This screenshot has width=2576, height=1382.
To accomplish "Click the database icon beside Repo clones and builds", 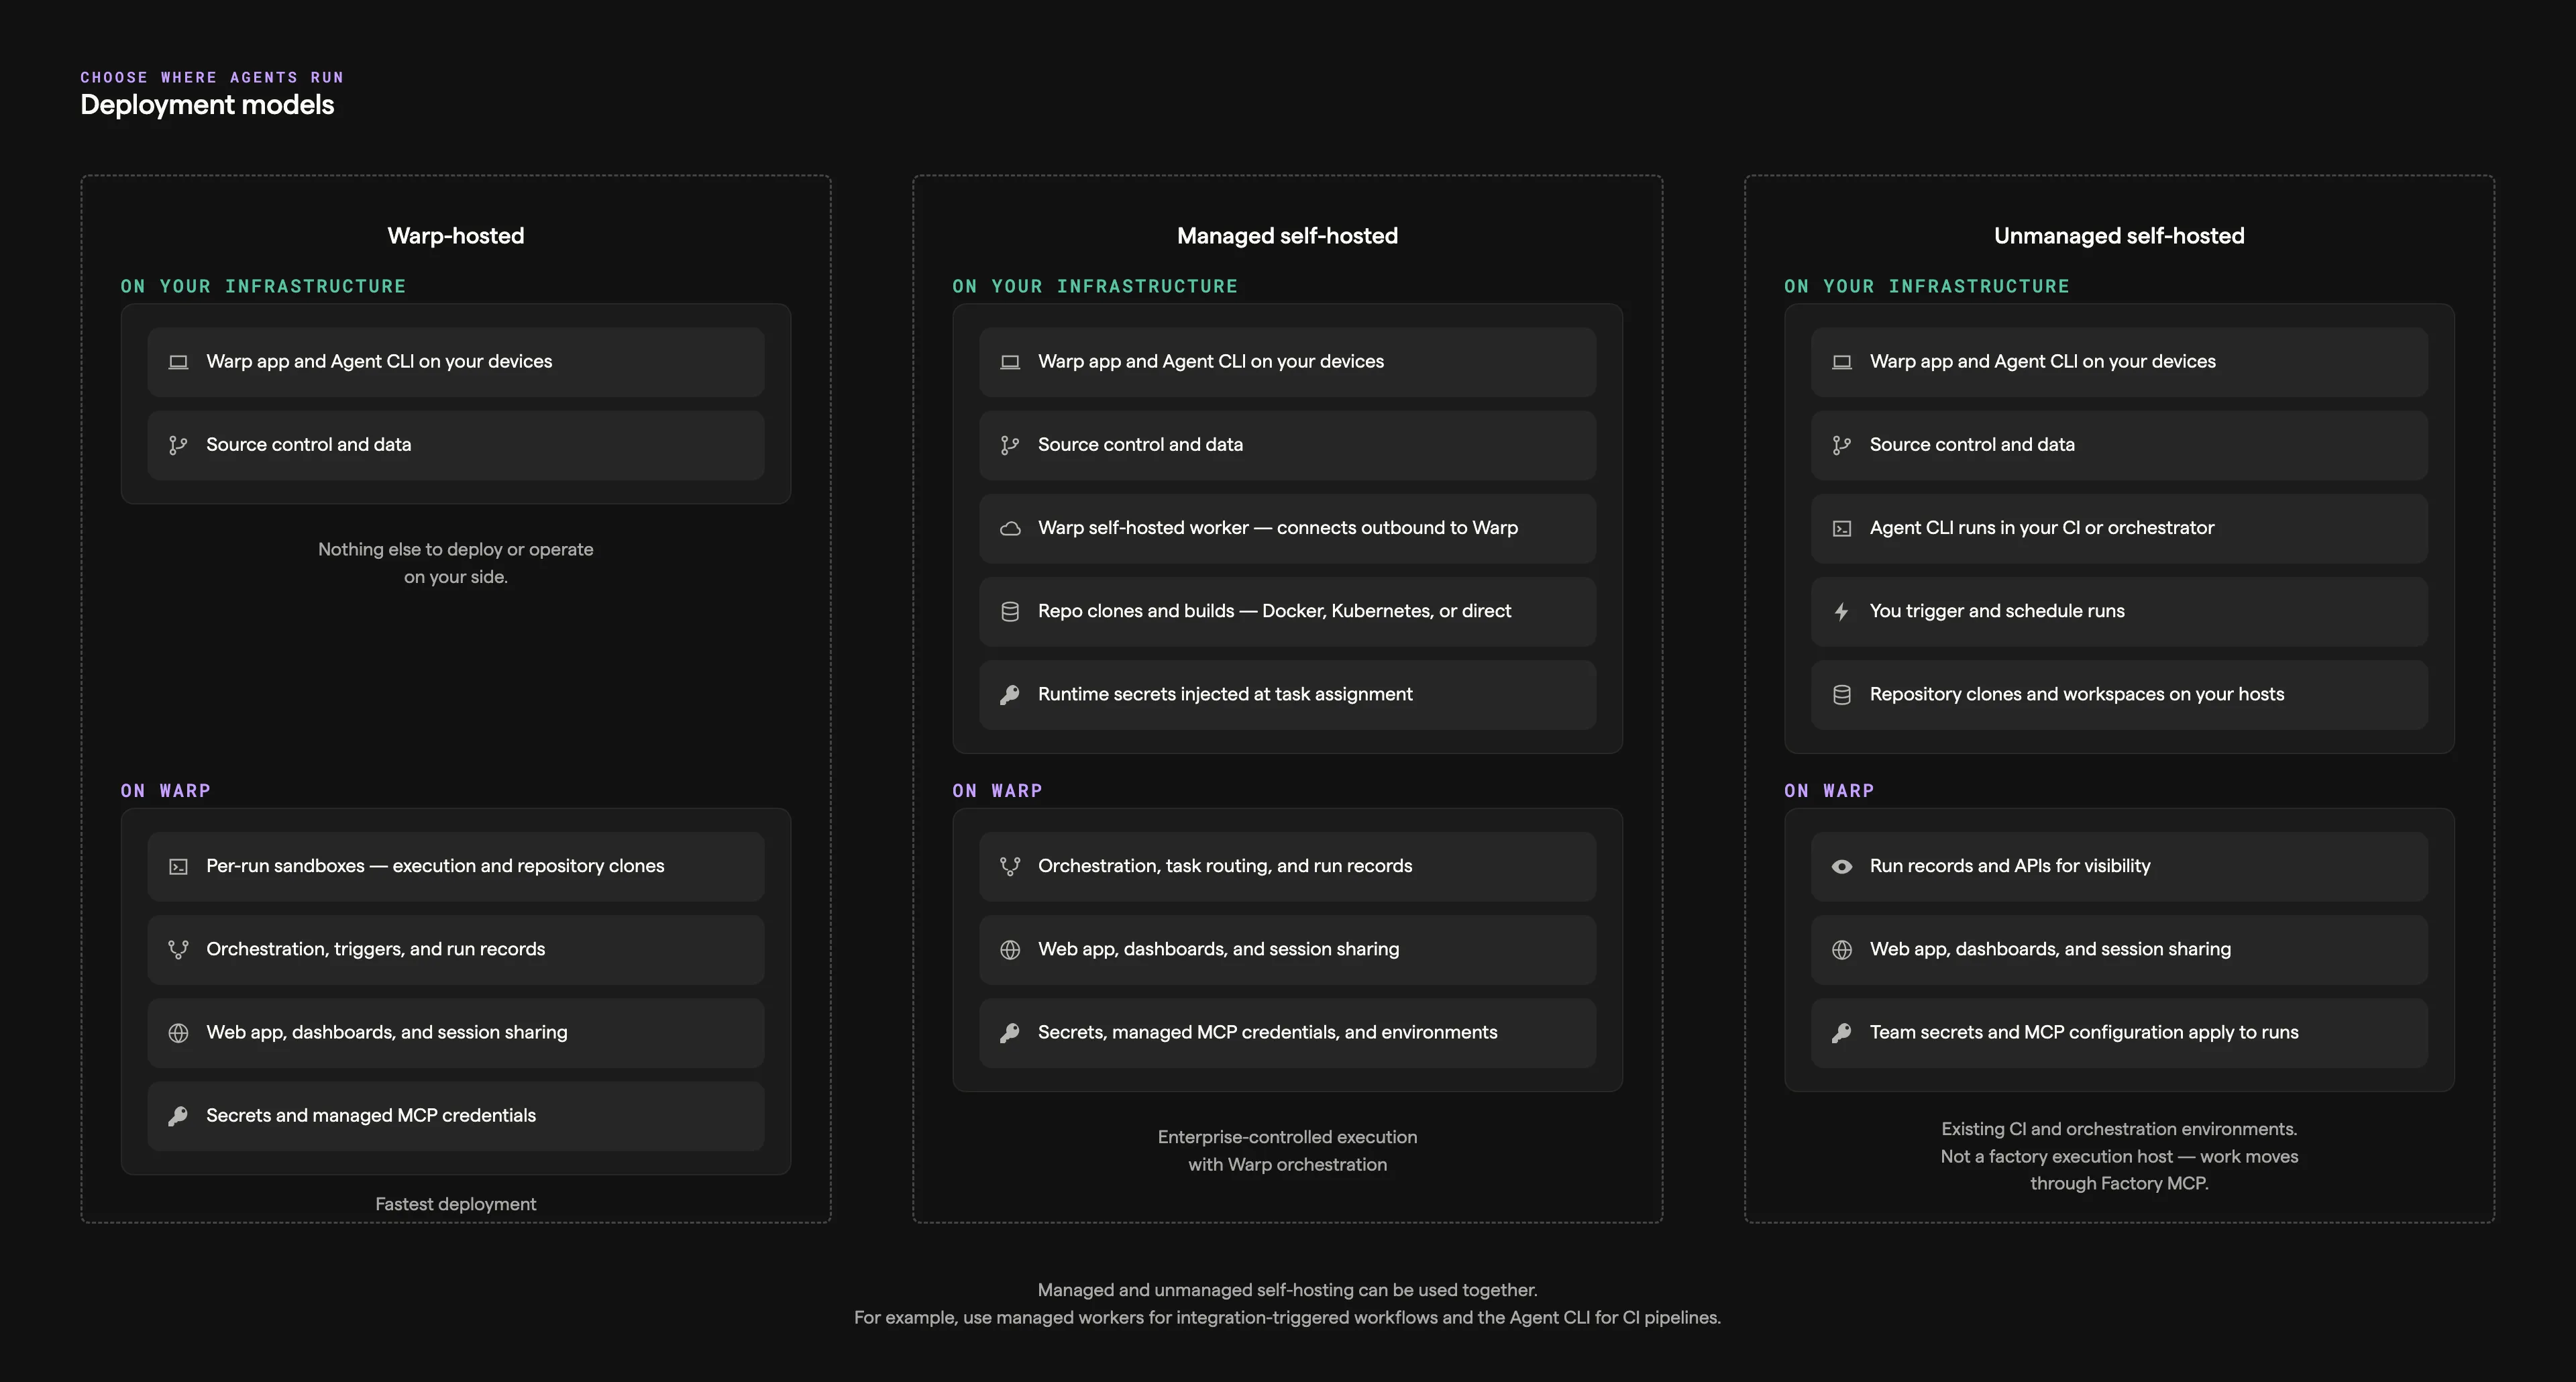I will pyautogui.click(x=1010, y=611).
